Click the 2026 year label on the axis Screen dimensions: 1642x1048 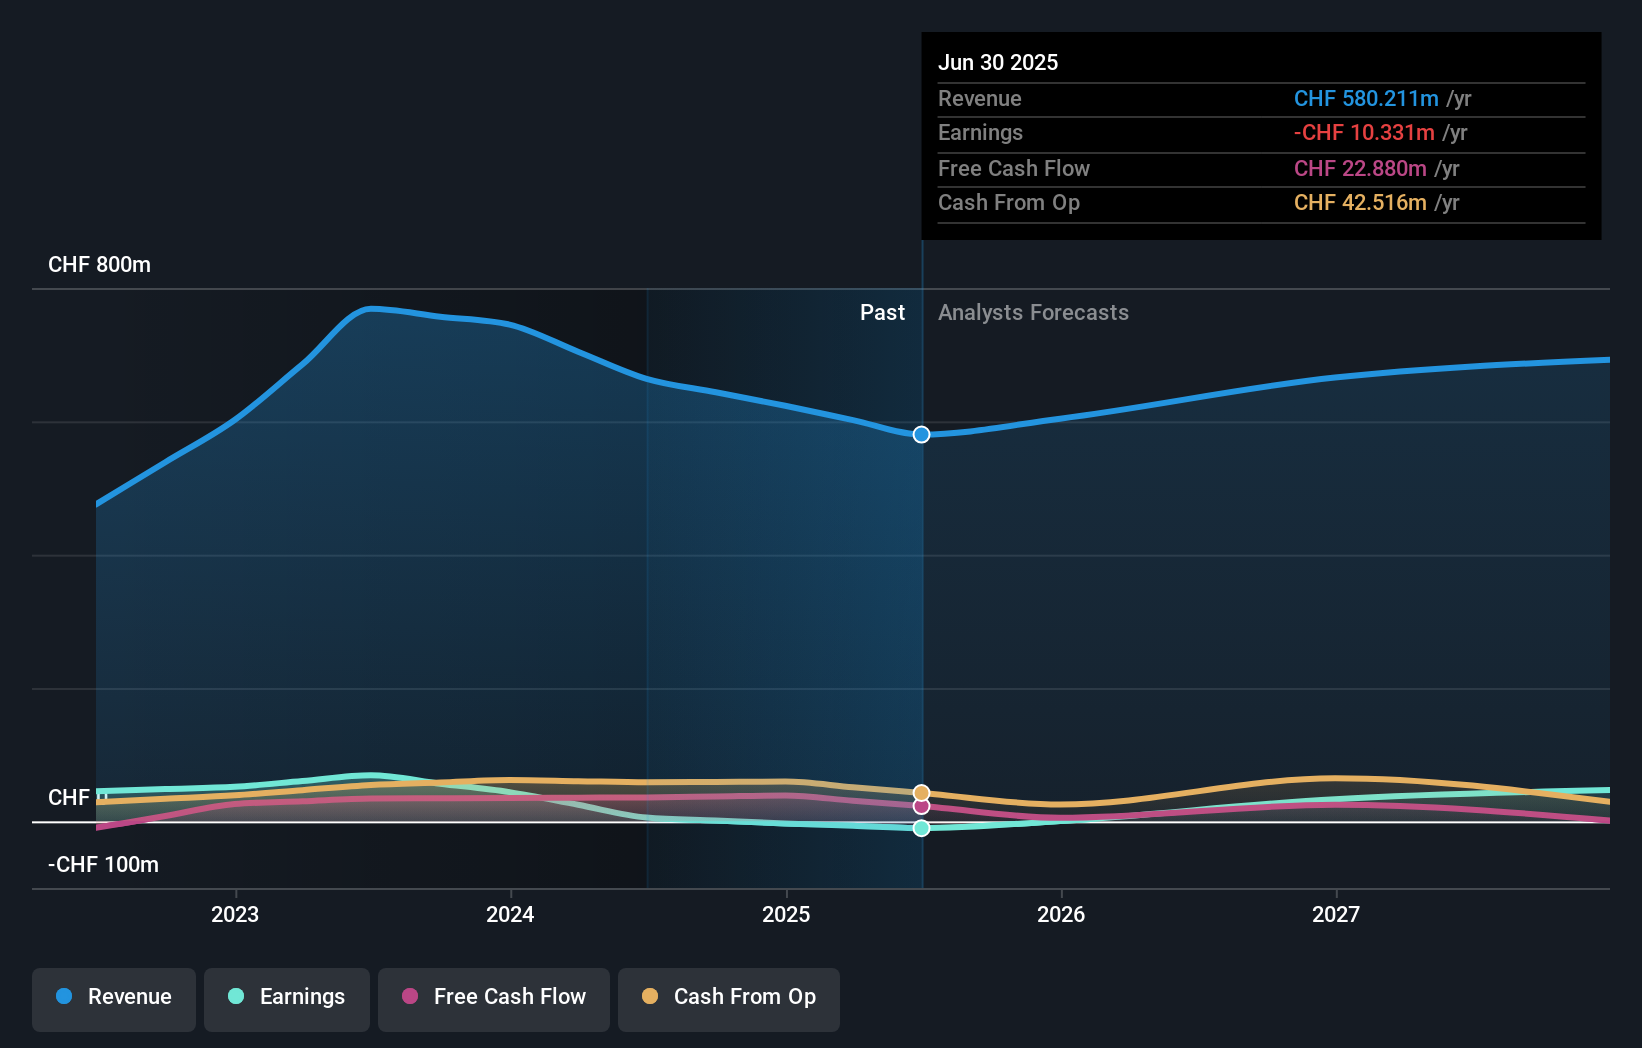(1062, 914)
